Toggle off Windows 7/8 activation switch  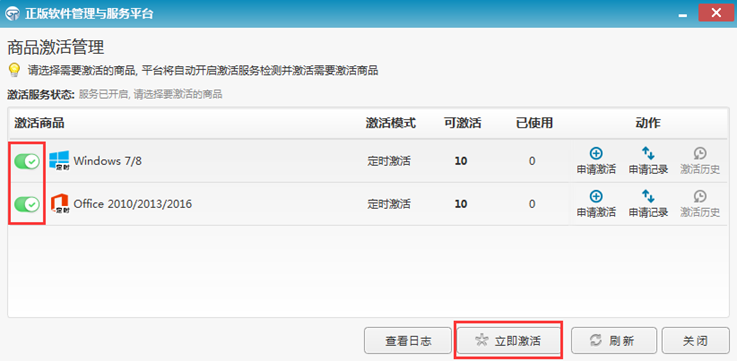click(27, 162)
